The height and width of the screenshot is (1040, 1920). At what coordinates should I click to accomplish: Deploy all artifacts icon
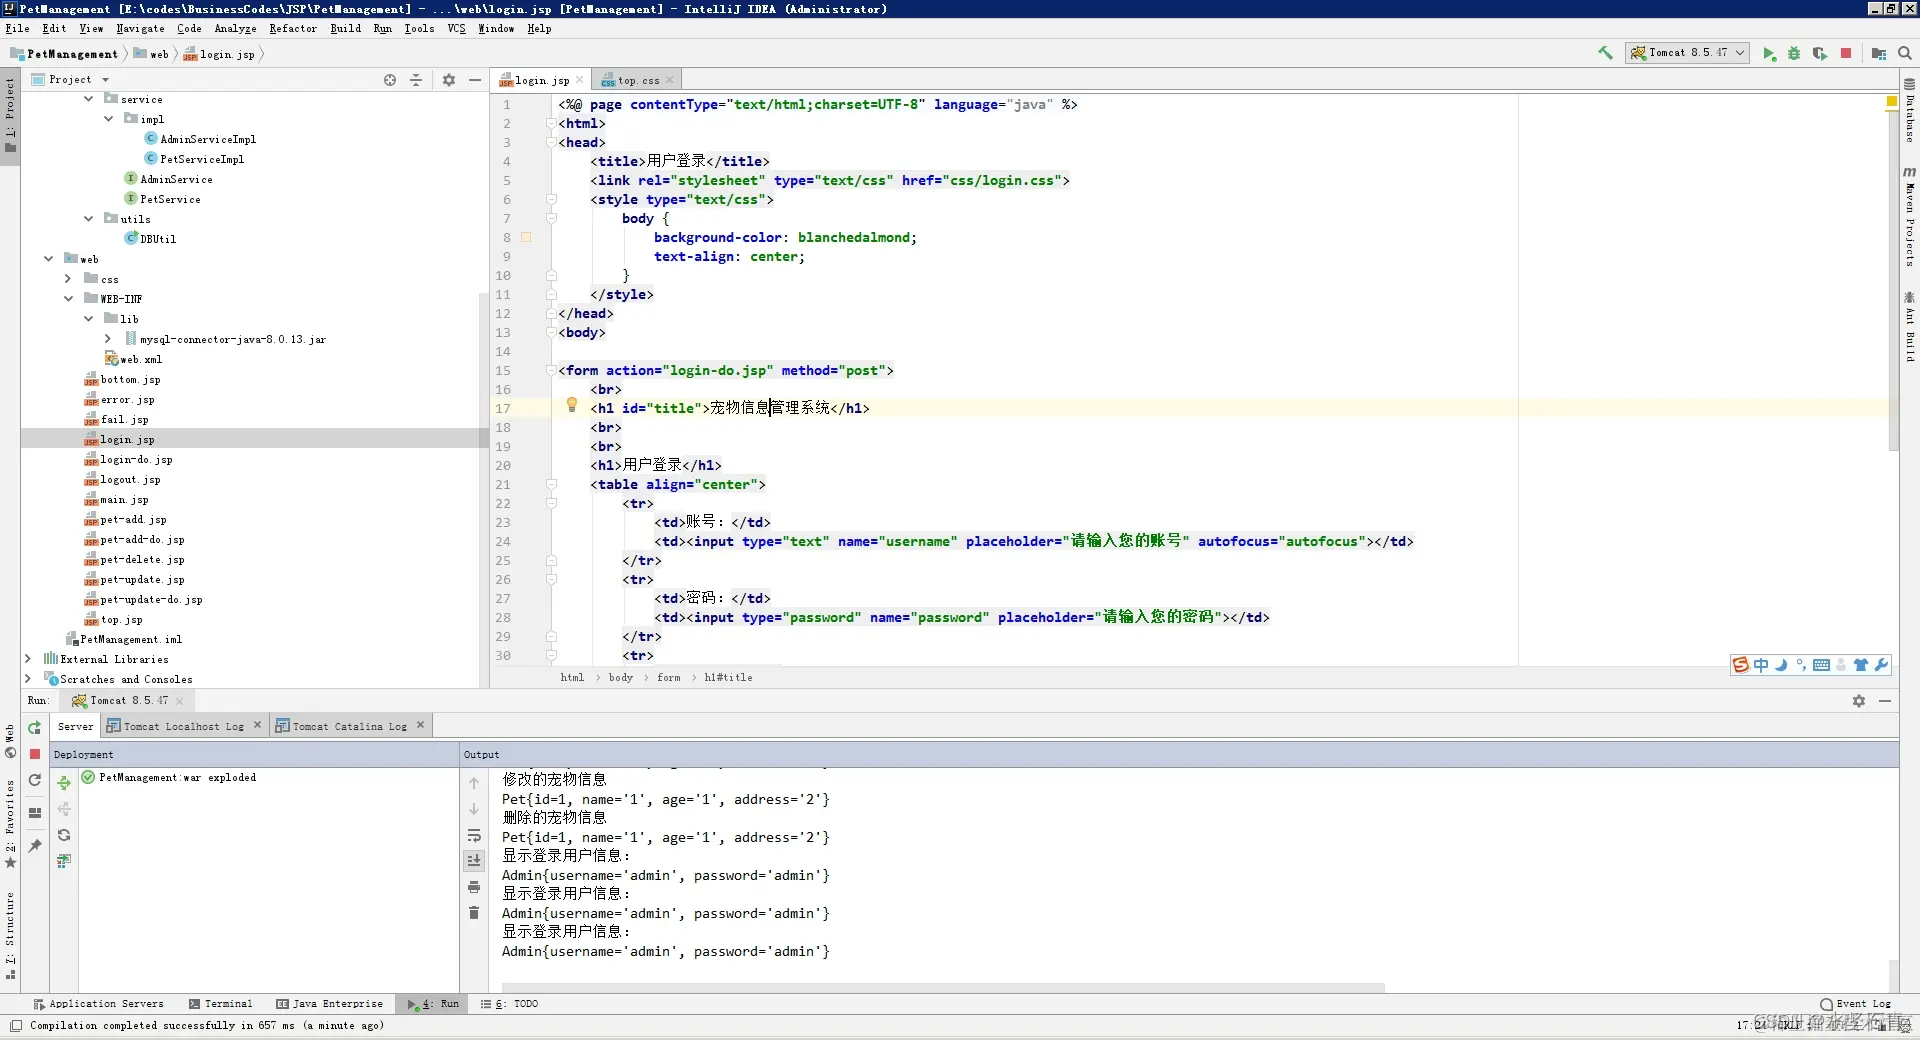64,783
